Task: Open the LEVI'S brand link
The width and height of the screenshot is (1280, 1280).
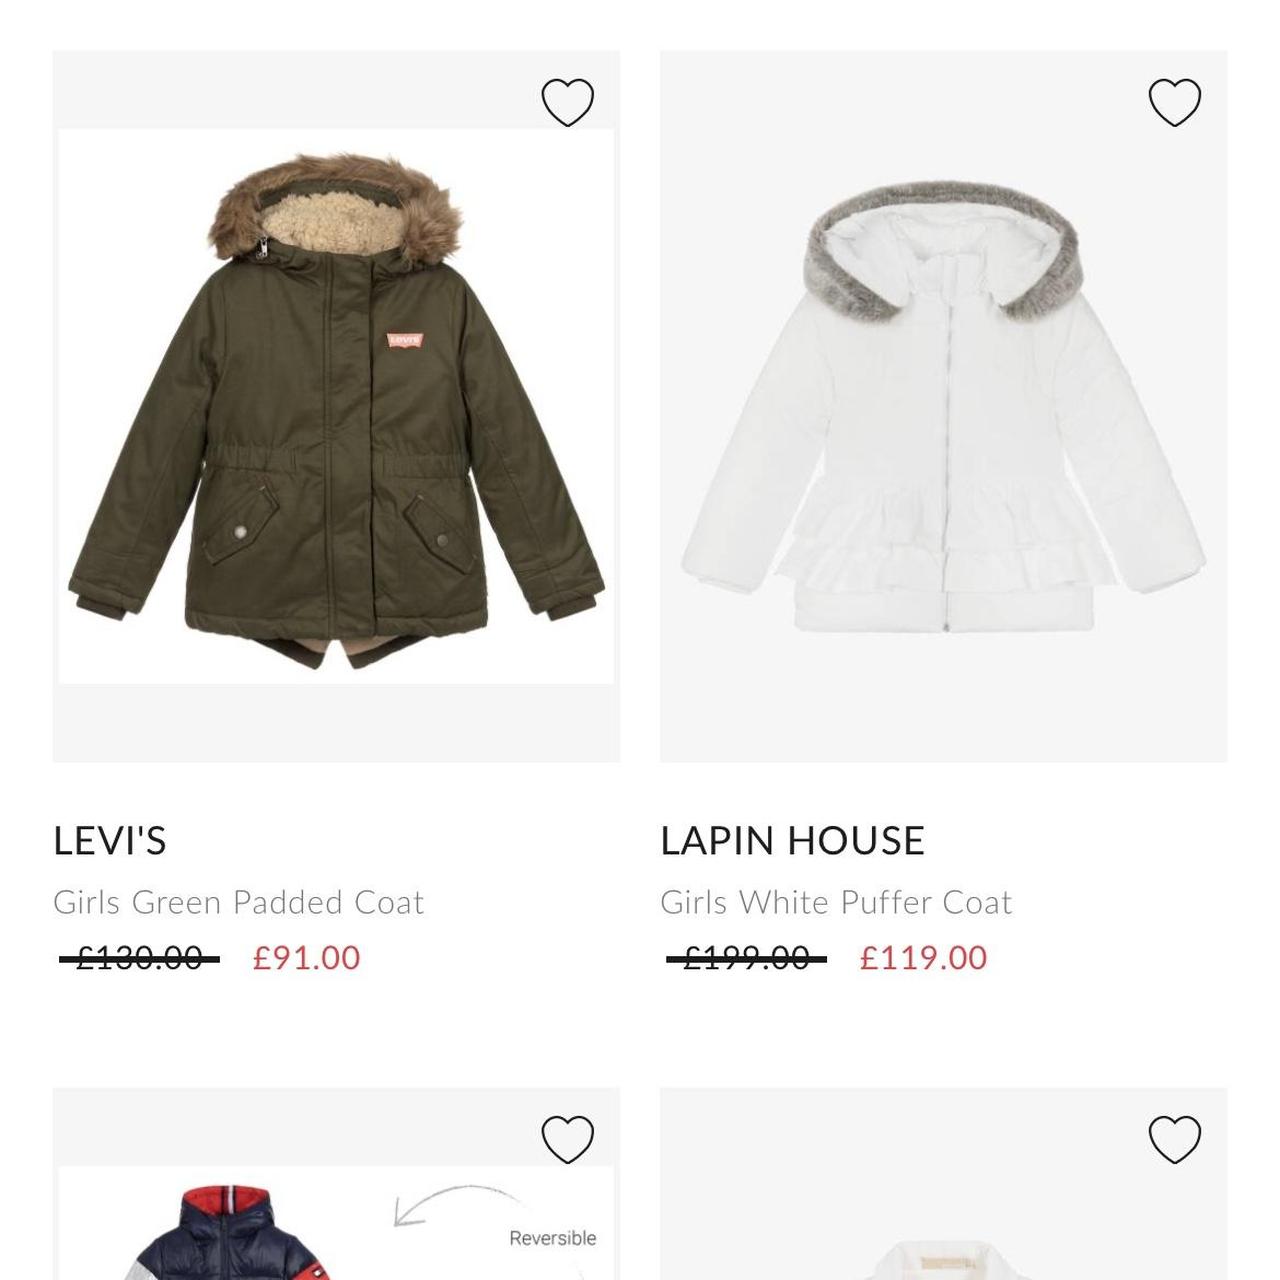Action: [109, 841]
